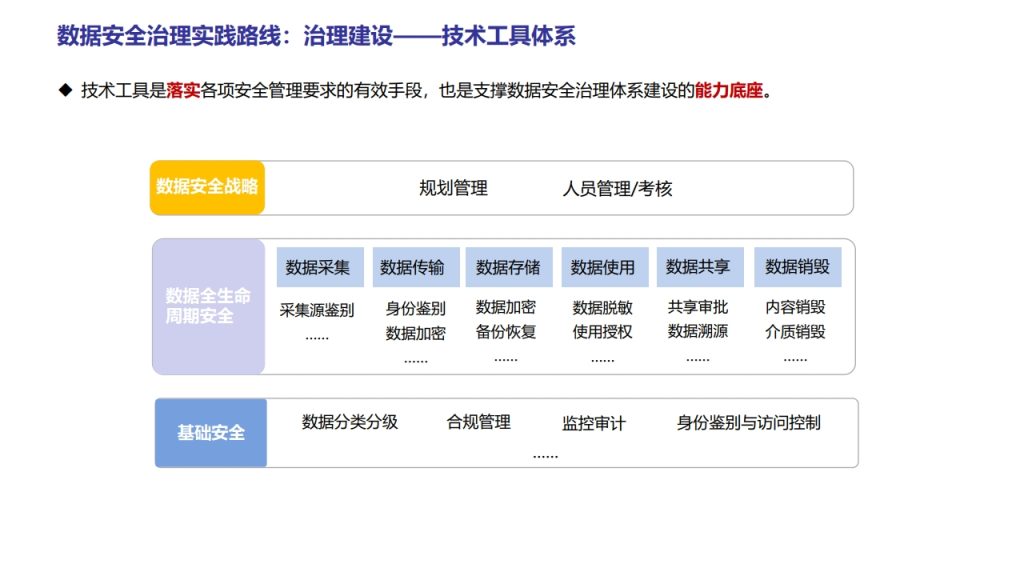Click the 规划管理 text

point(453,189)
